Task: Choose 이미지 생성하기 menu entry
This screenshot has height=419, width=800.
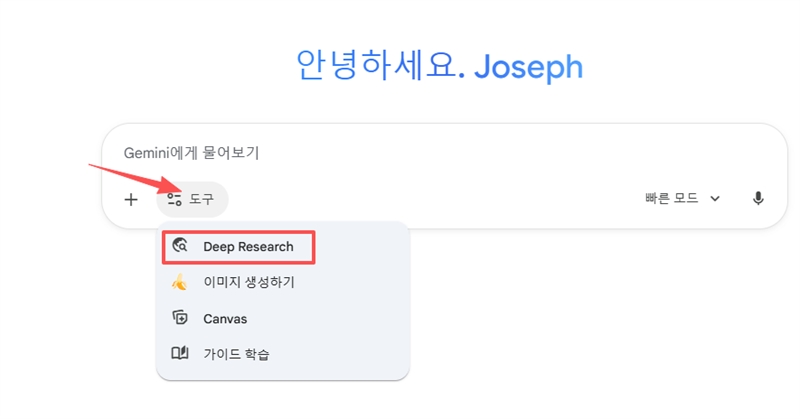Action: pos(249,282)
